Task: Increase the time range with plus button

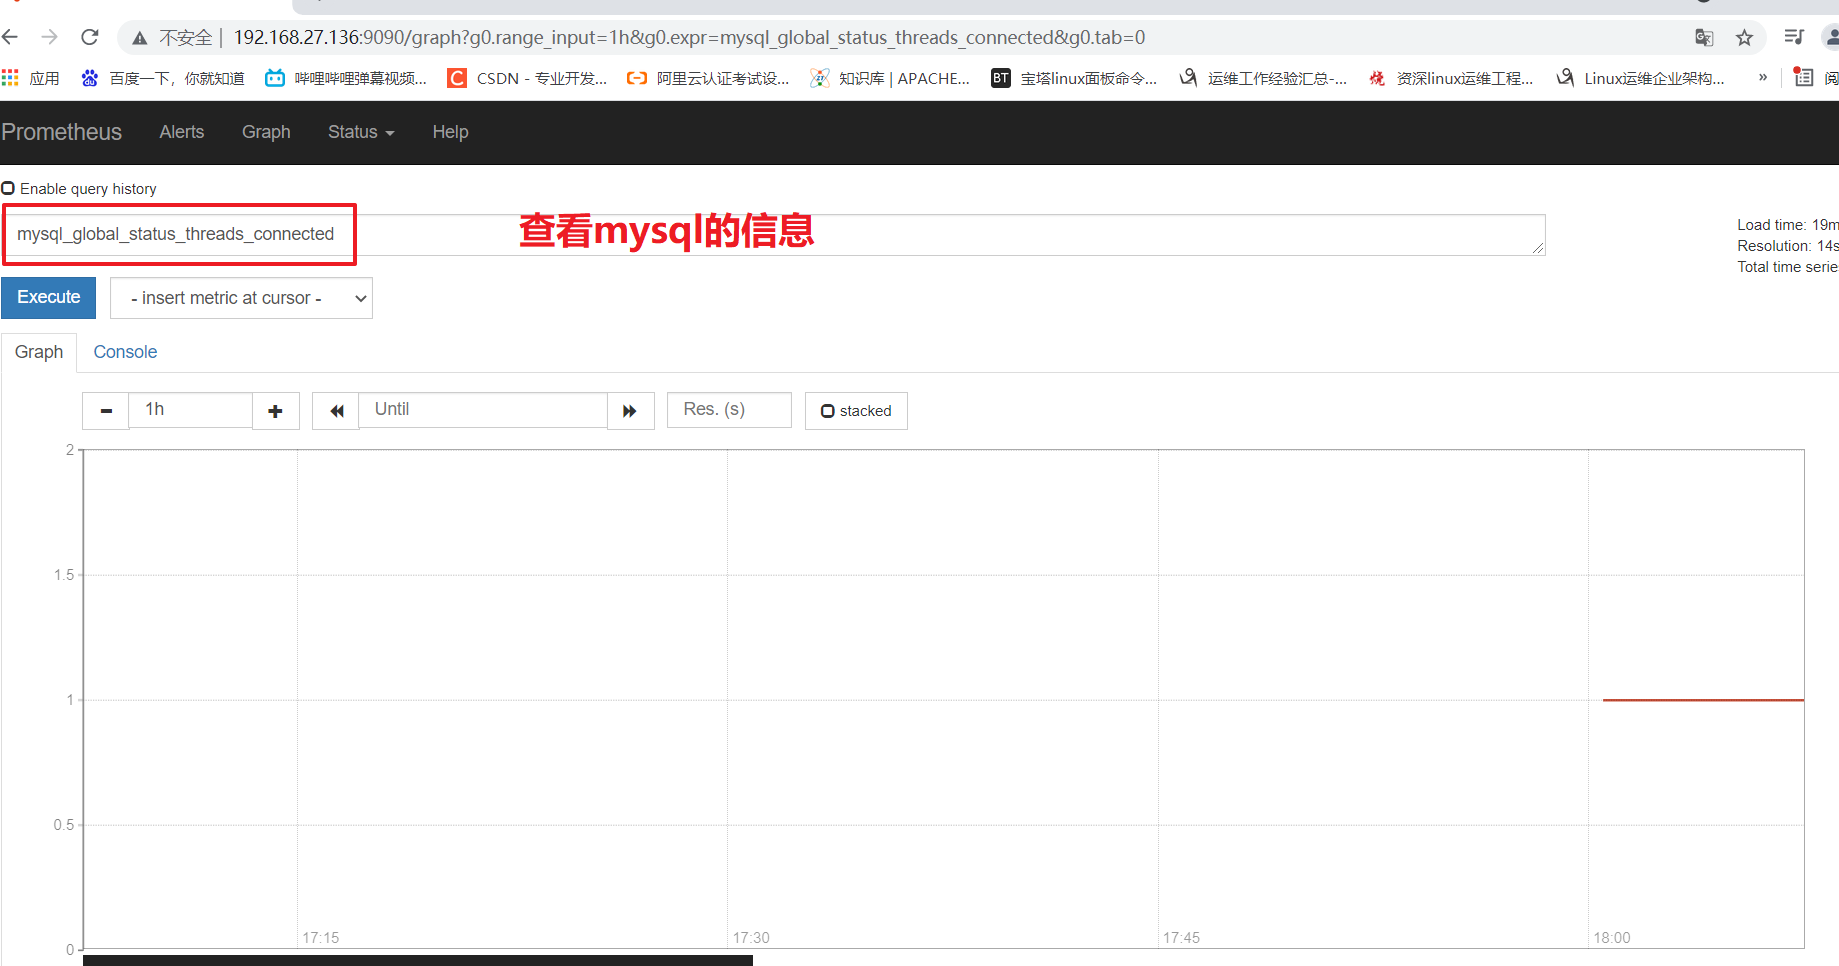Action: 276,411
